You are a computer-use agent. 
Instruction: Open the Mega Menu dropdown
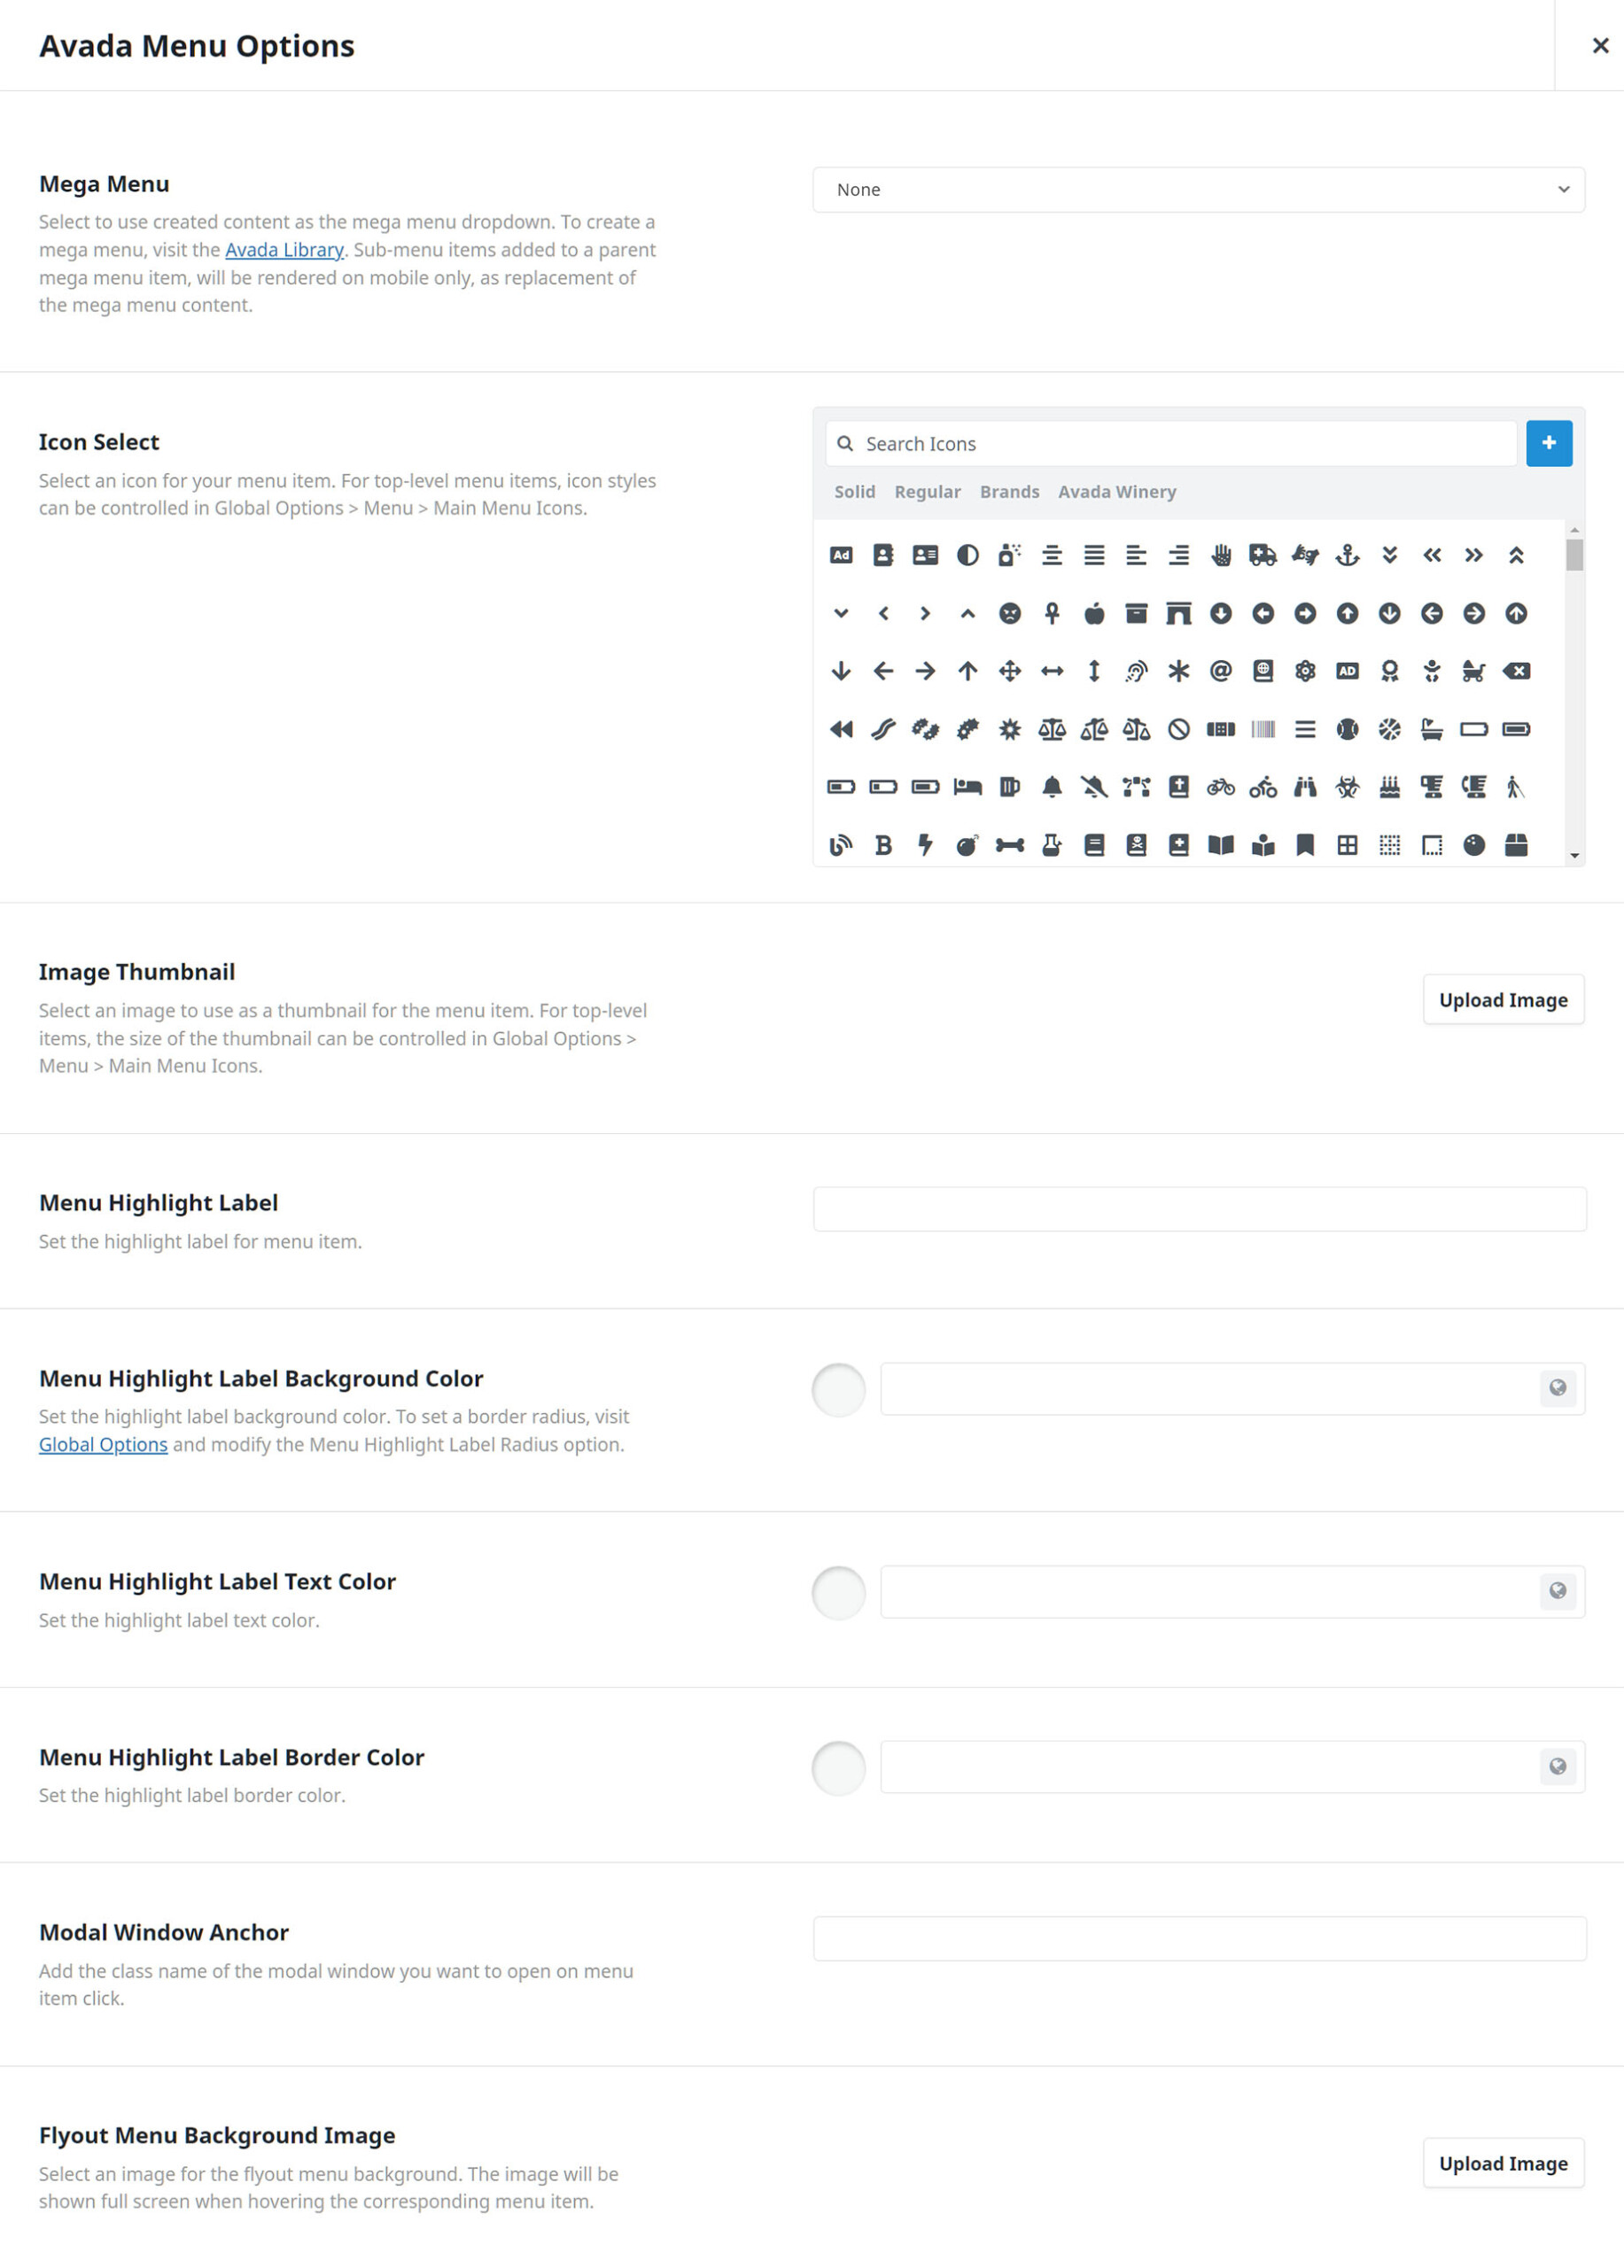[x=1198, y=190]
